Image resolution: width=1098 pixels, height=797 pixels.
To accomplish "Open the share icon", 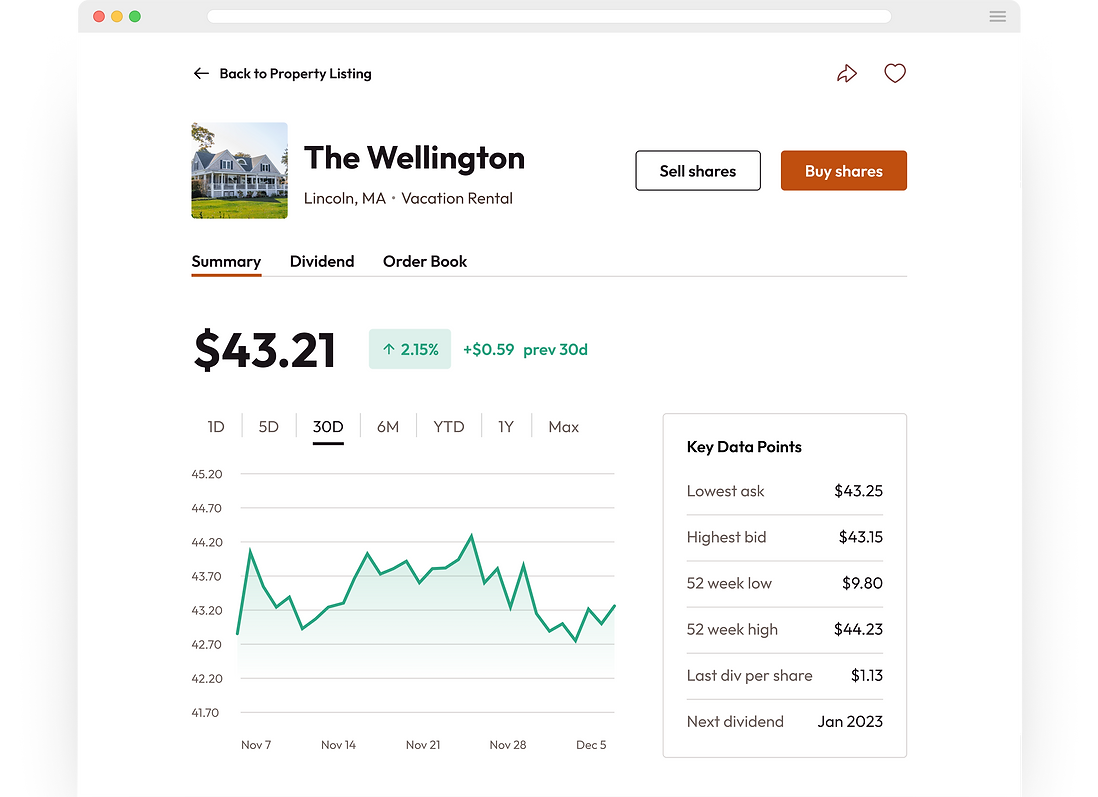I will tap(847, 73).
